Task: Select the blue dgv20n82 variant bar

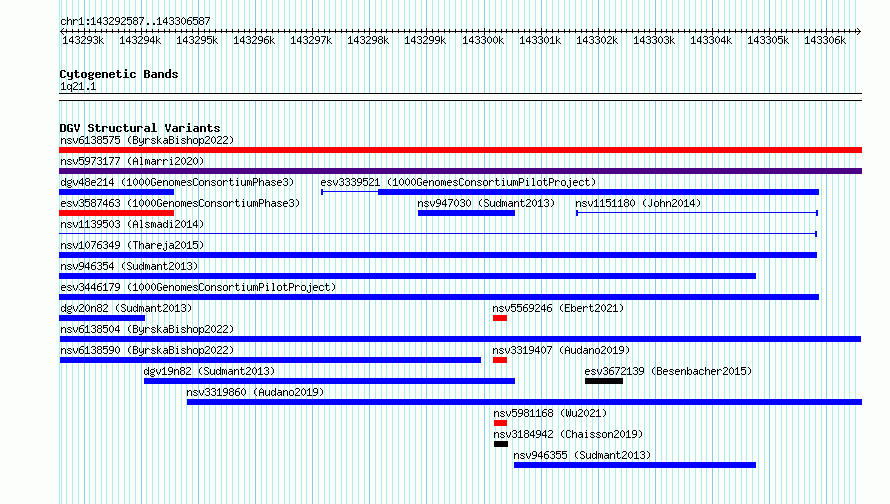Action: pos(102,318)
